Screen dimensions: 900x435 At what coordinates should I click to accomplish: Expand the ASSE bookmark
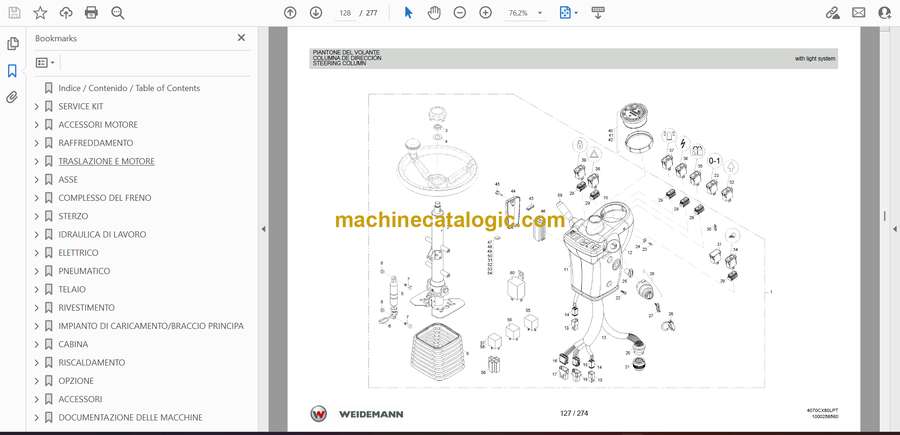tap(37, 180)
